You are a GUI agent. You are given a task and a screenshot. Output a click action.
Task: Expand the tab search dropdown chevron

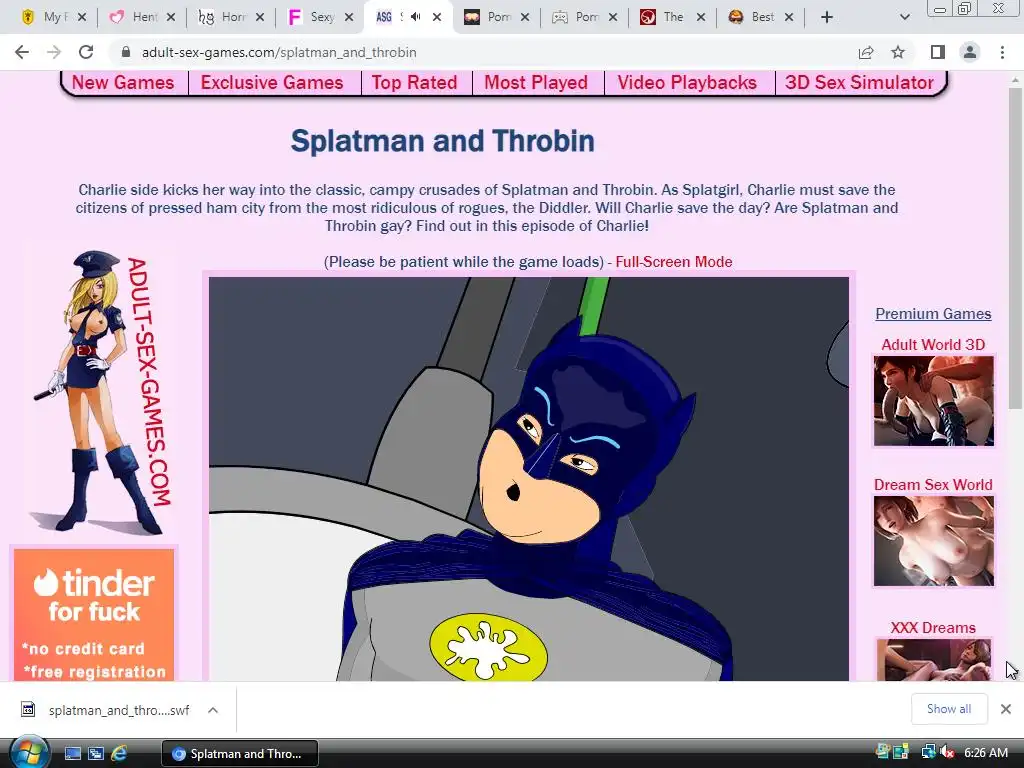pyautogui.click(x=904, y=17)
